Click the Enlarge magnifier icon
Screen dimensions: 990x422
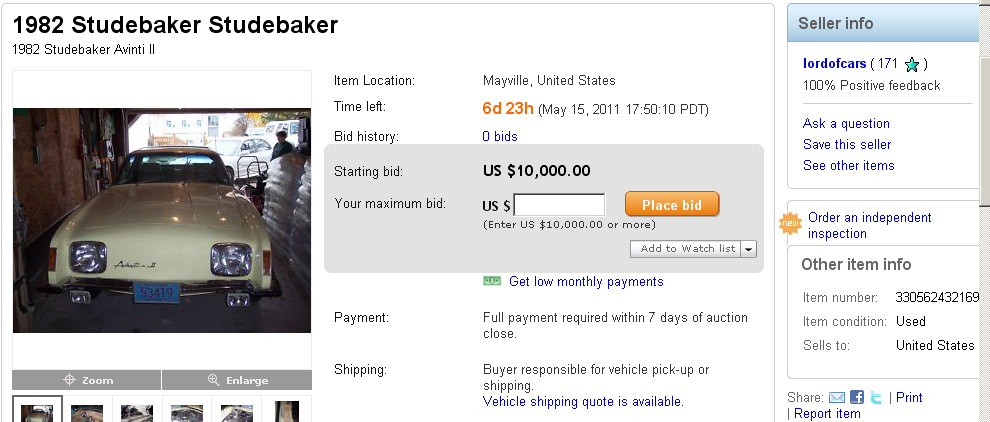point(213,381)
